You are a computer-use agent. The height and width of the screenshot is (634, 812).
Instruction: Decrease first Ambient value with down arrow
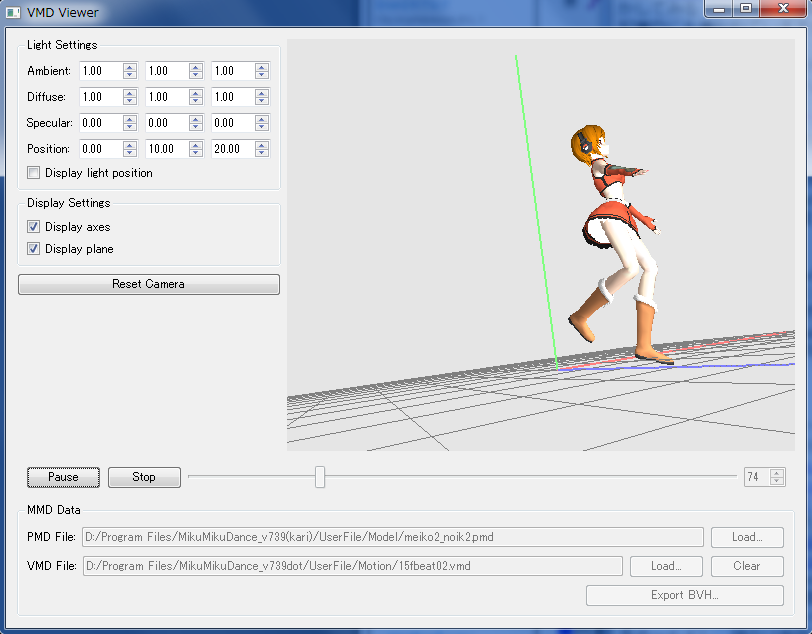(x=130, y=75)
